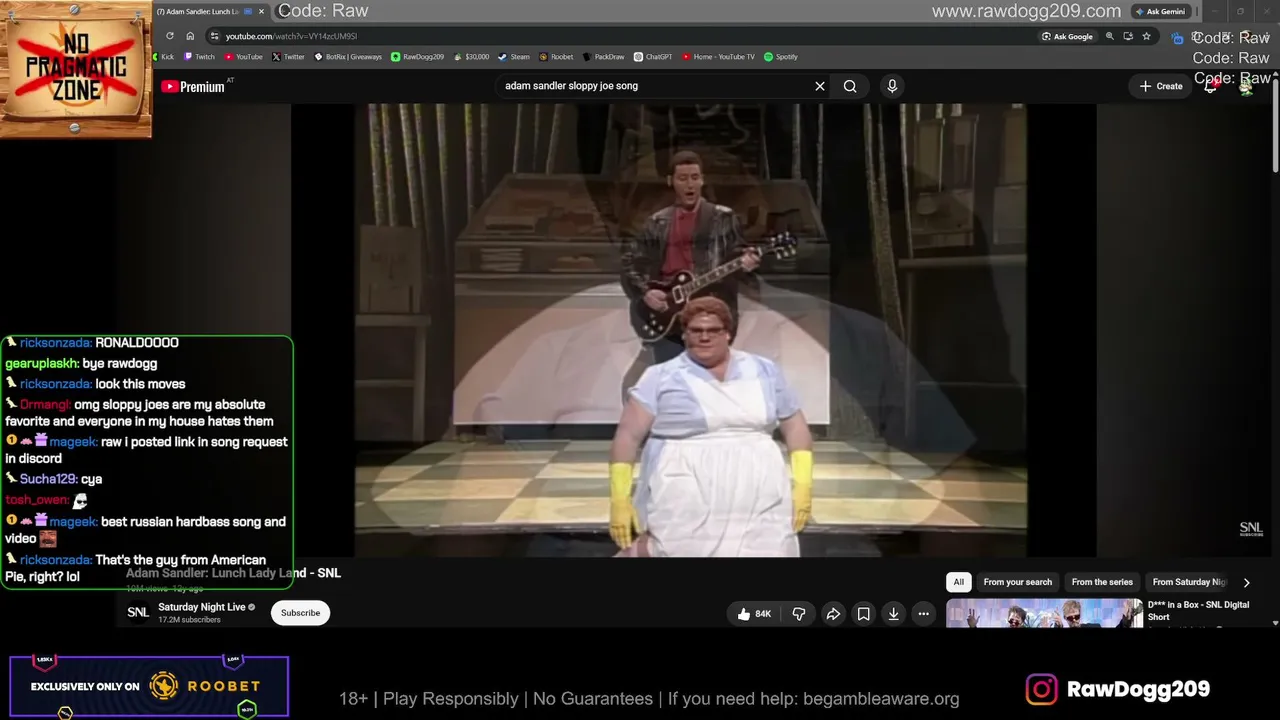Open the RawDogg209 bookmark
Image resolution: width=1280 pixels, height=720 pixels.
(418, 57)
